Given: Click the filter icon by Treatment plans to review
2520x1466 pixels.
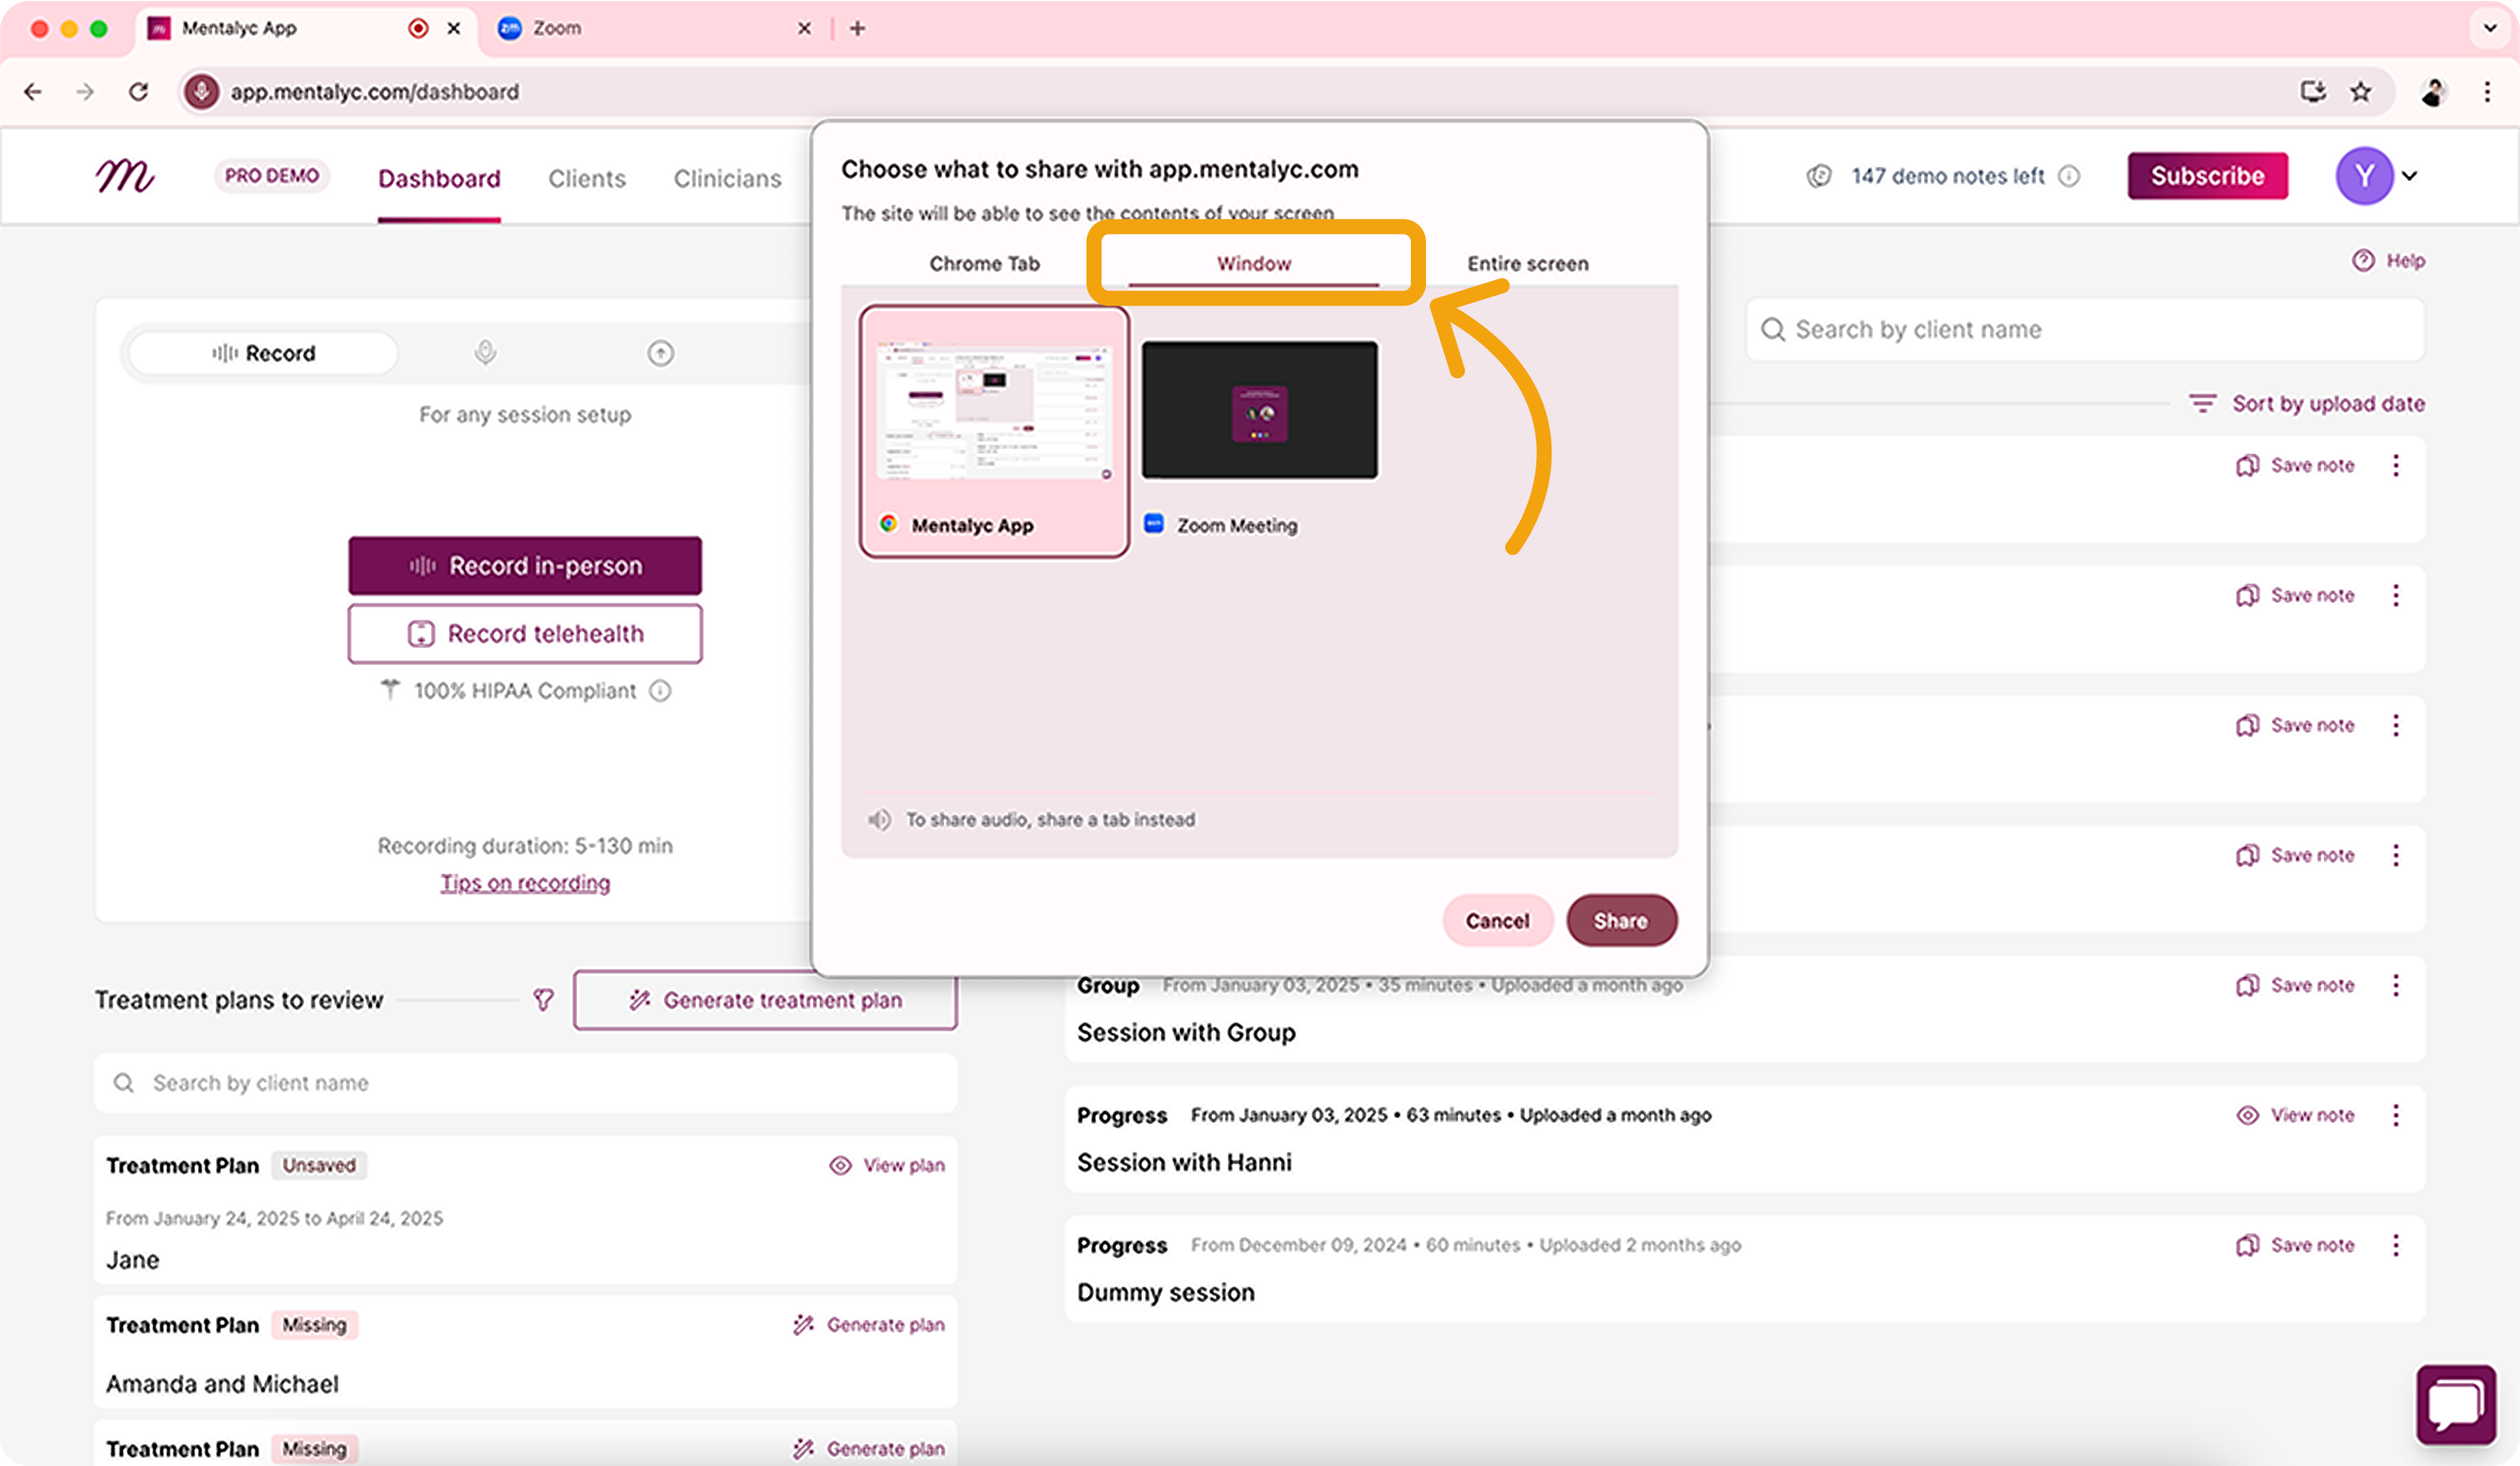Looking at the screenshot, I should (543, 1000).
